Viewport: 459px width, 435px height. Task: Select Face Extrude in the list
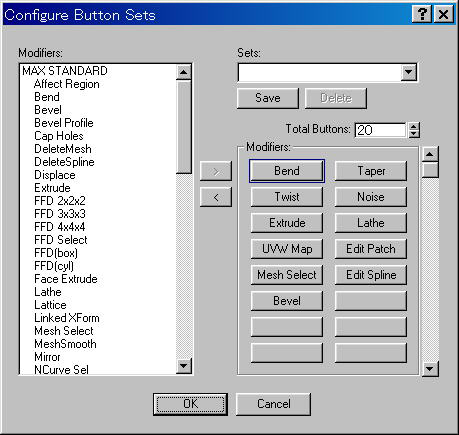66,279
